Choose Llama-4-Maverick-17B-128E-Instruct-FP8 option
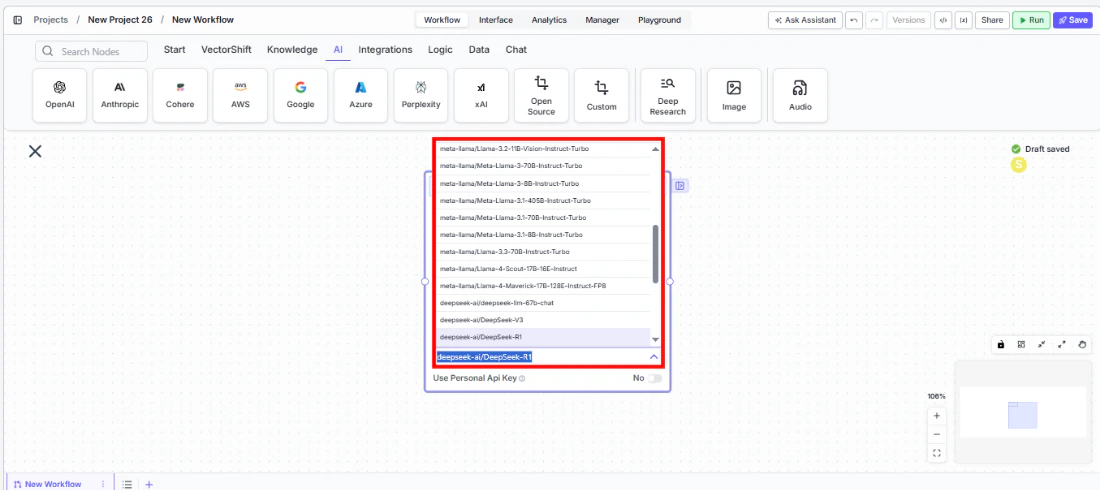Viewport: 1100px width, 490px height. click(x=543, y=286)
